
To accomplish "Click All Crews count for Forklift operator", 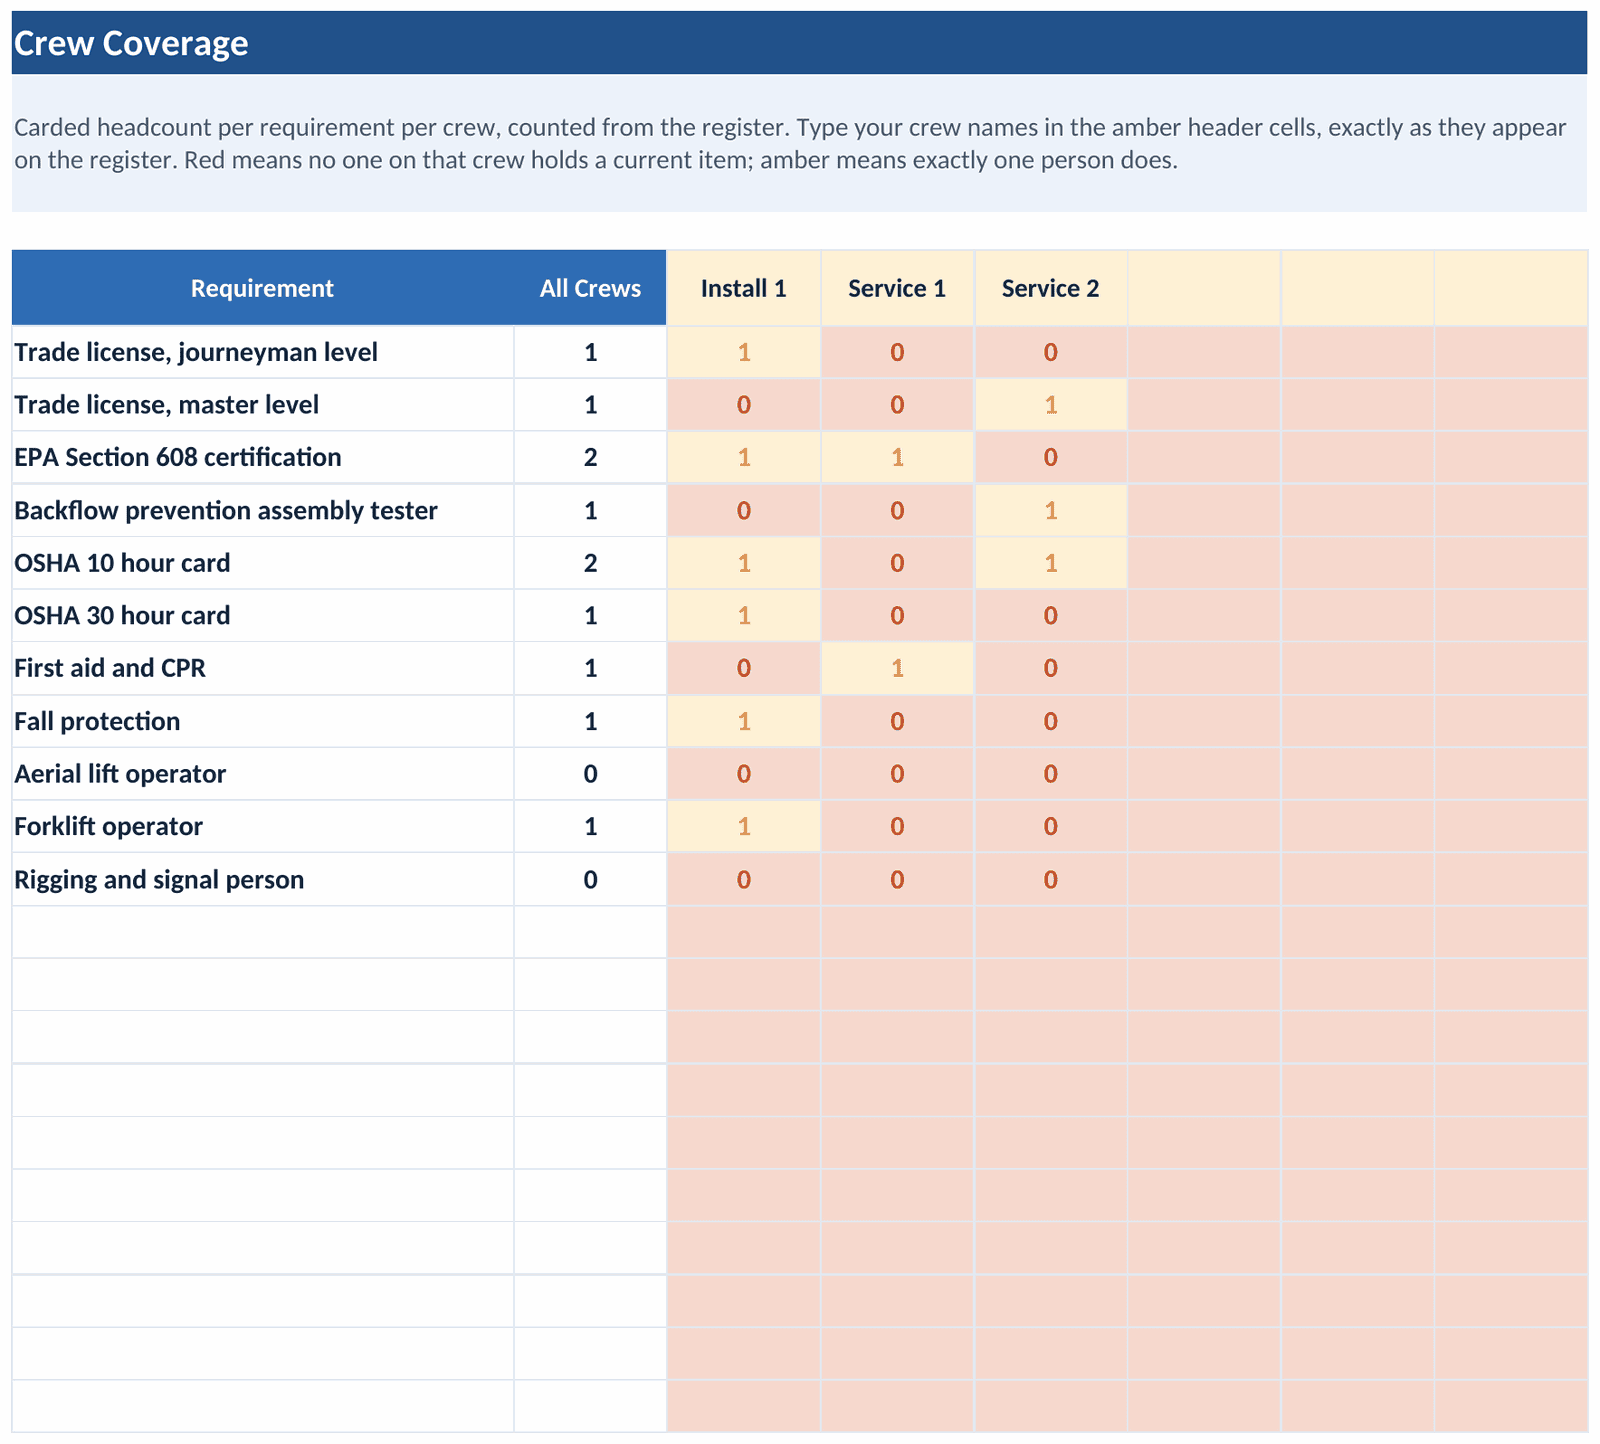I will point(590,826).
